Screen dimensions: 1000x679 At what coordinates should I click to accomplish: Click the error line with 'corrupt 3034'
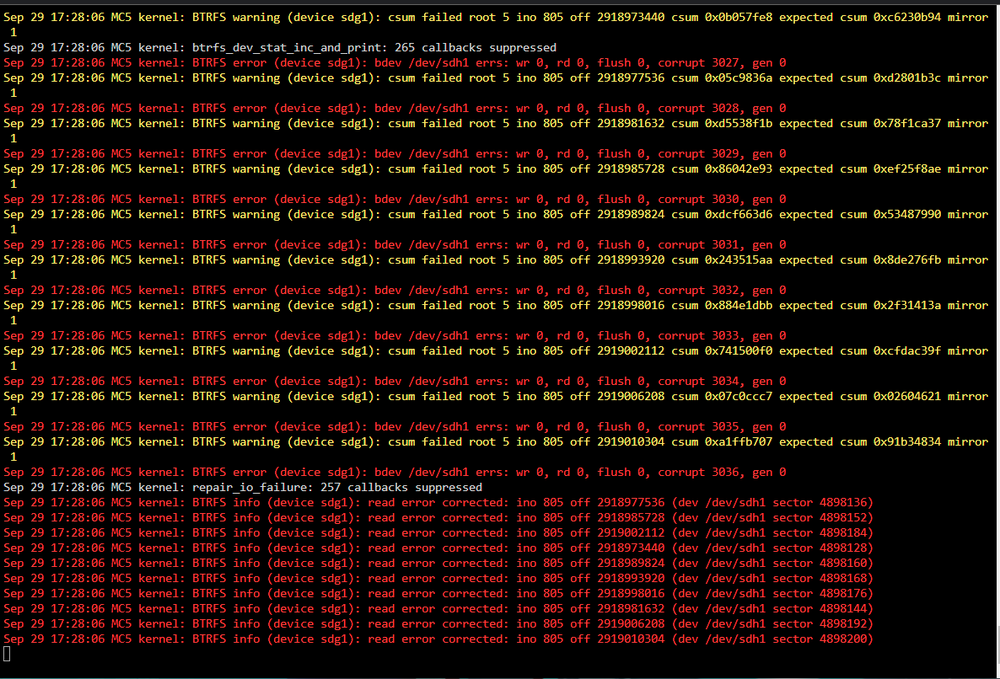tap(395, 381)
